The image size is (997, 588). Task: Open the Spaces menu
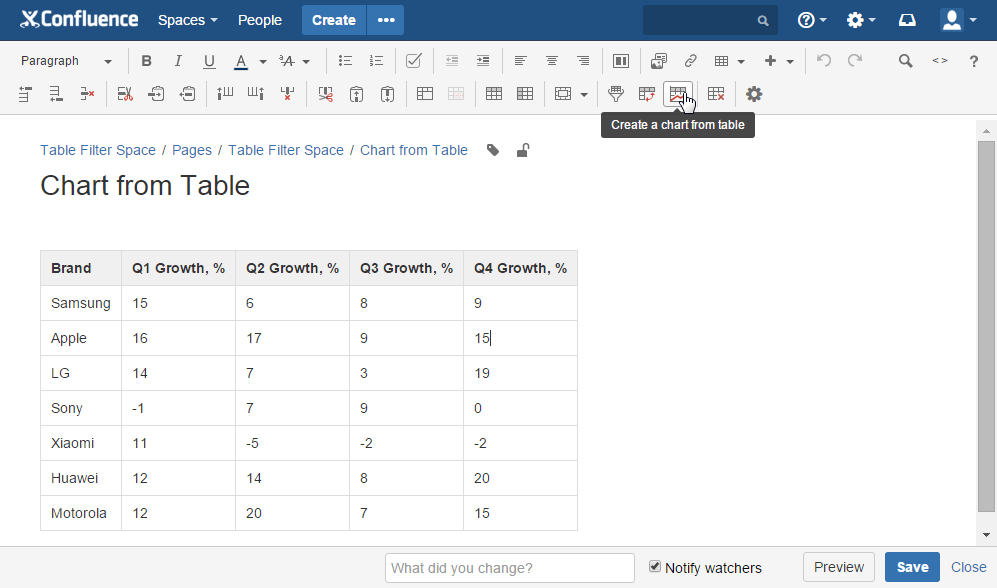click(187, 19)
